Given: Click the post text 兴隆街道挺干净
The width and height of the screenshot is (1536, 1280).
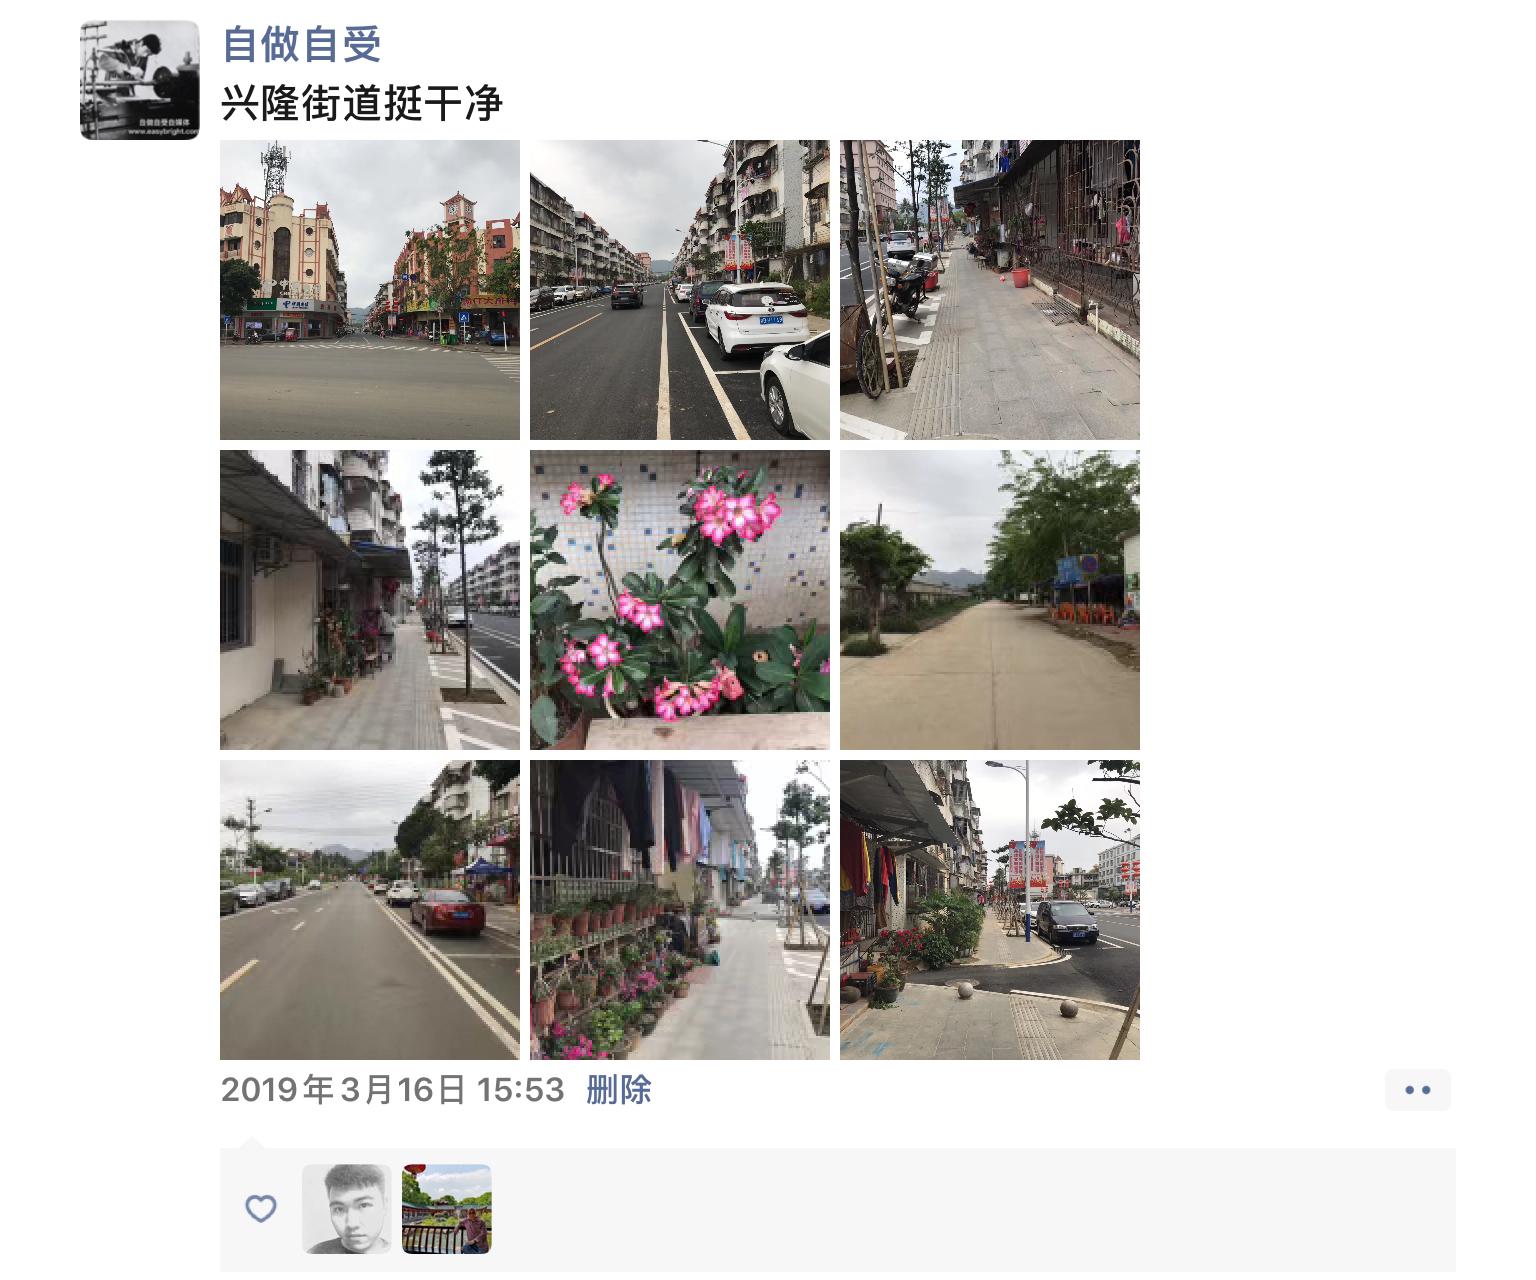Looking at the screenshot, I should tap(361, 104).
